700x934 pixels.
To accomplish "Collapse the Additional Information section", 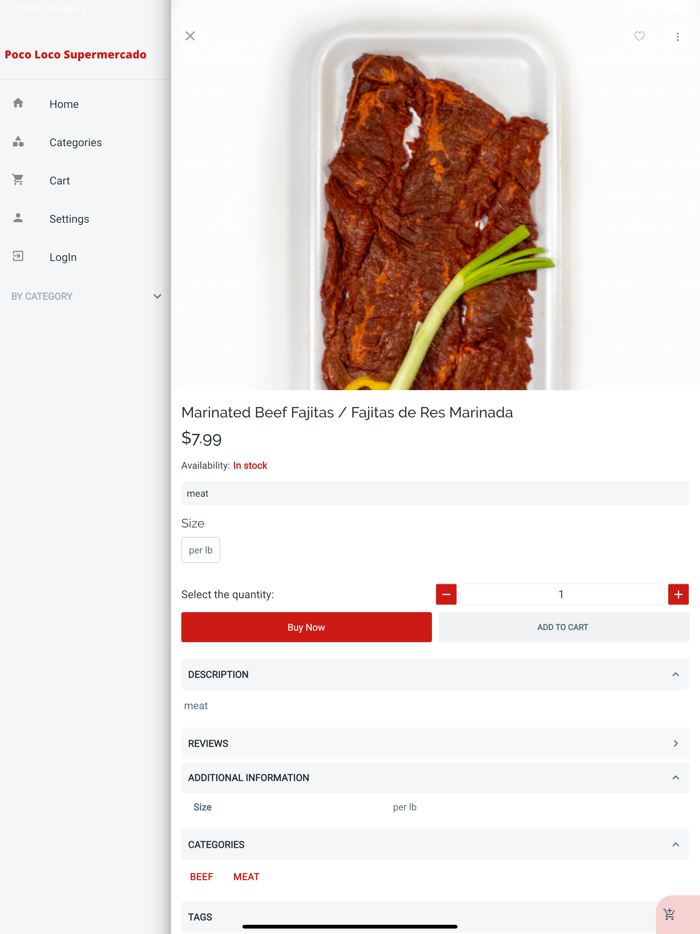I will click(x=675, y=778).
